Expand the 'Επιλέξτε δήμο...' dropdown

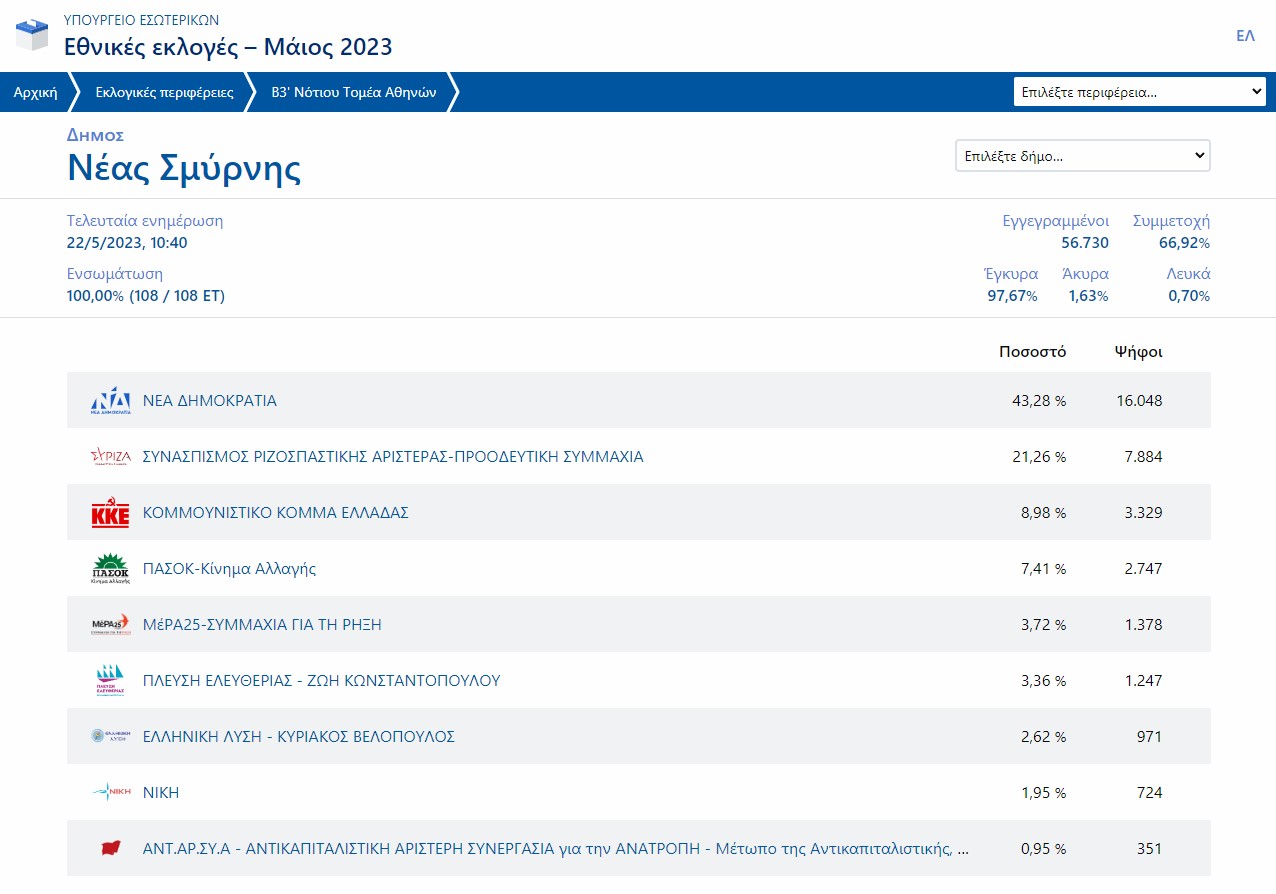coord(1082,156)
